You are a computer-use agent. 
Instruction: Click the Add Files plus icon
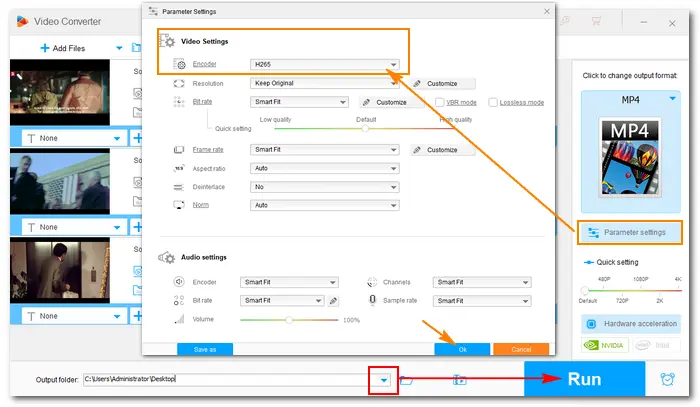[46, 48]
